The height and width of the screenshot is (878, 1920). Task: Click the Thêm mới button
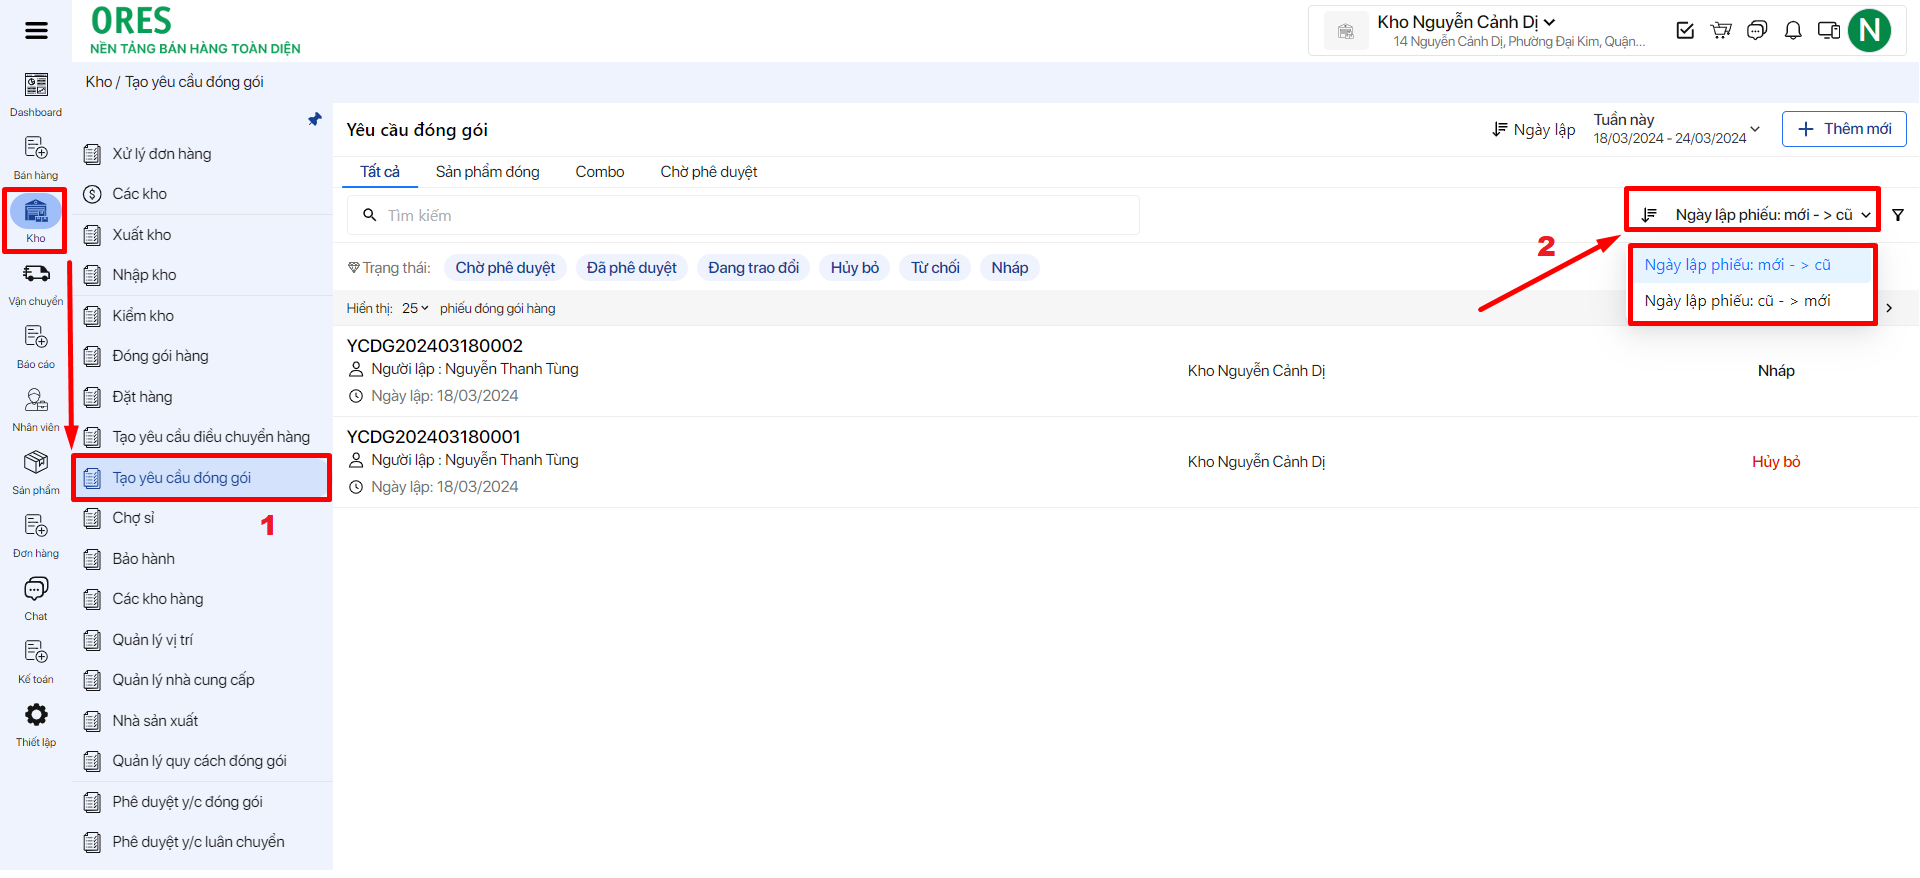pos(1843,129)
